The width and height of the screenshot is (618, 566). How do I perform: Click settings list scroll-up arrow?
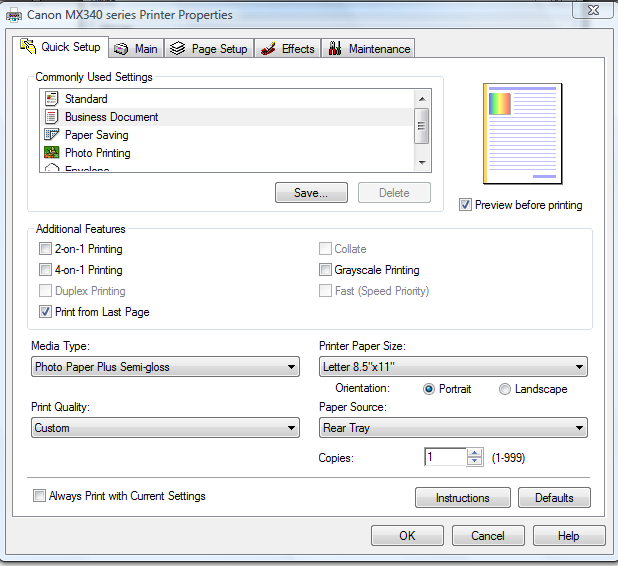tap(422, 99)
